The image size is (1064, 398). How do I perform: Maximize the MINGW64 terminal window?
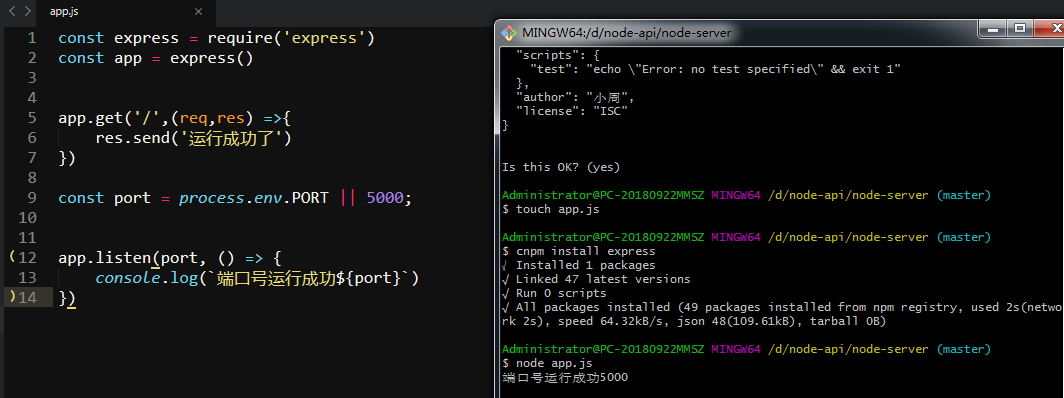(1019, 28)
